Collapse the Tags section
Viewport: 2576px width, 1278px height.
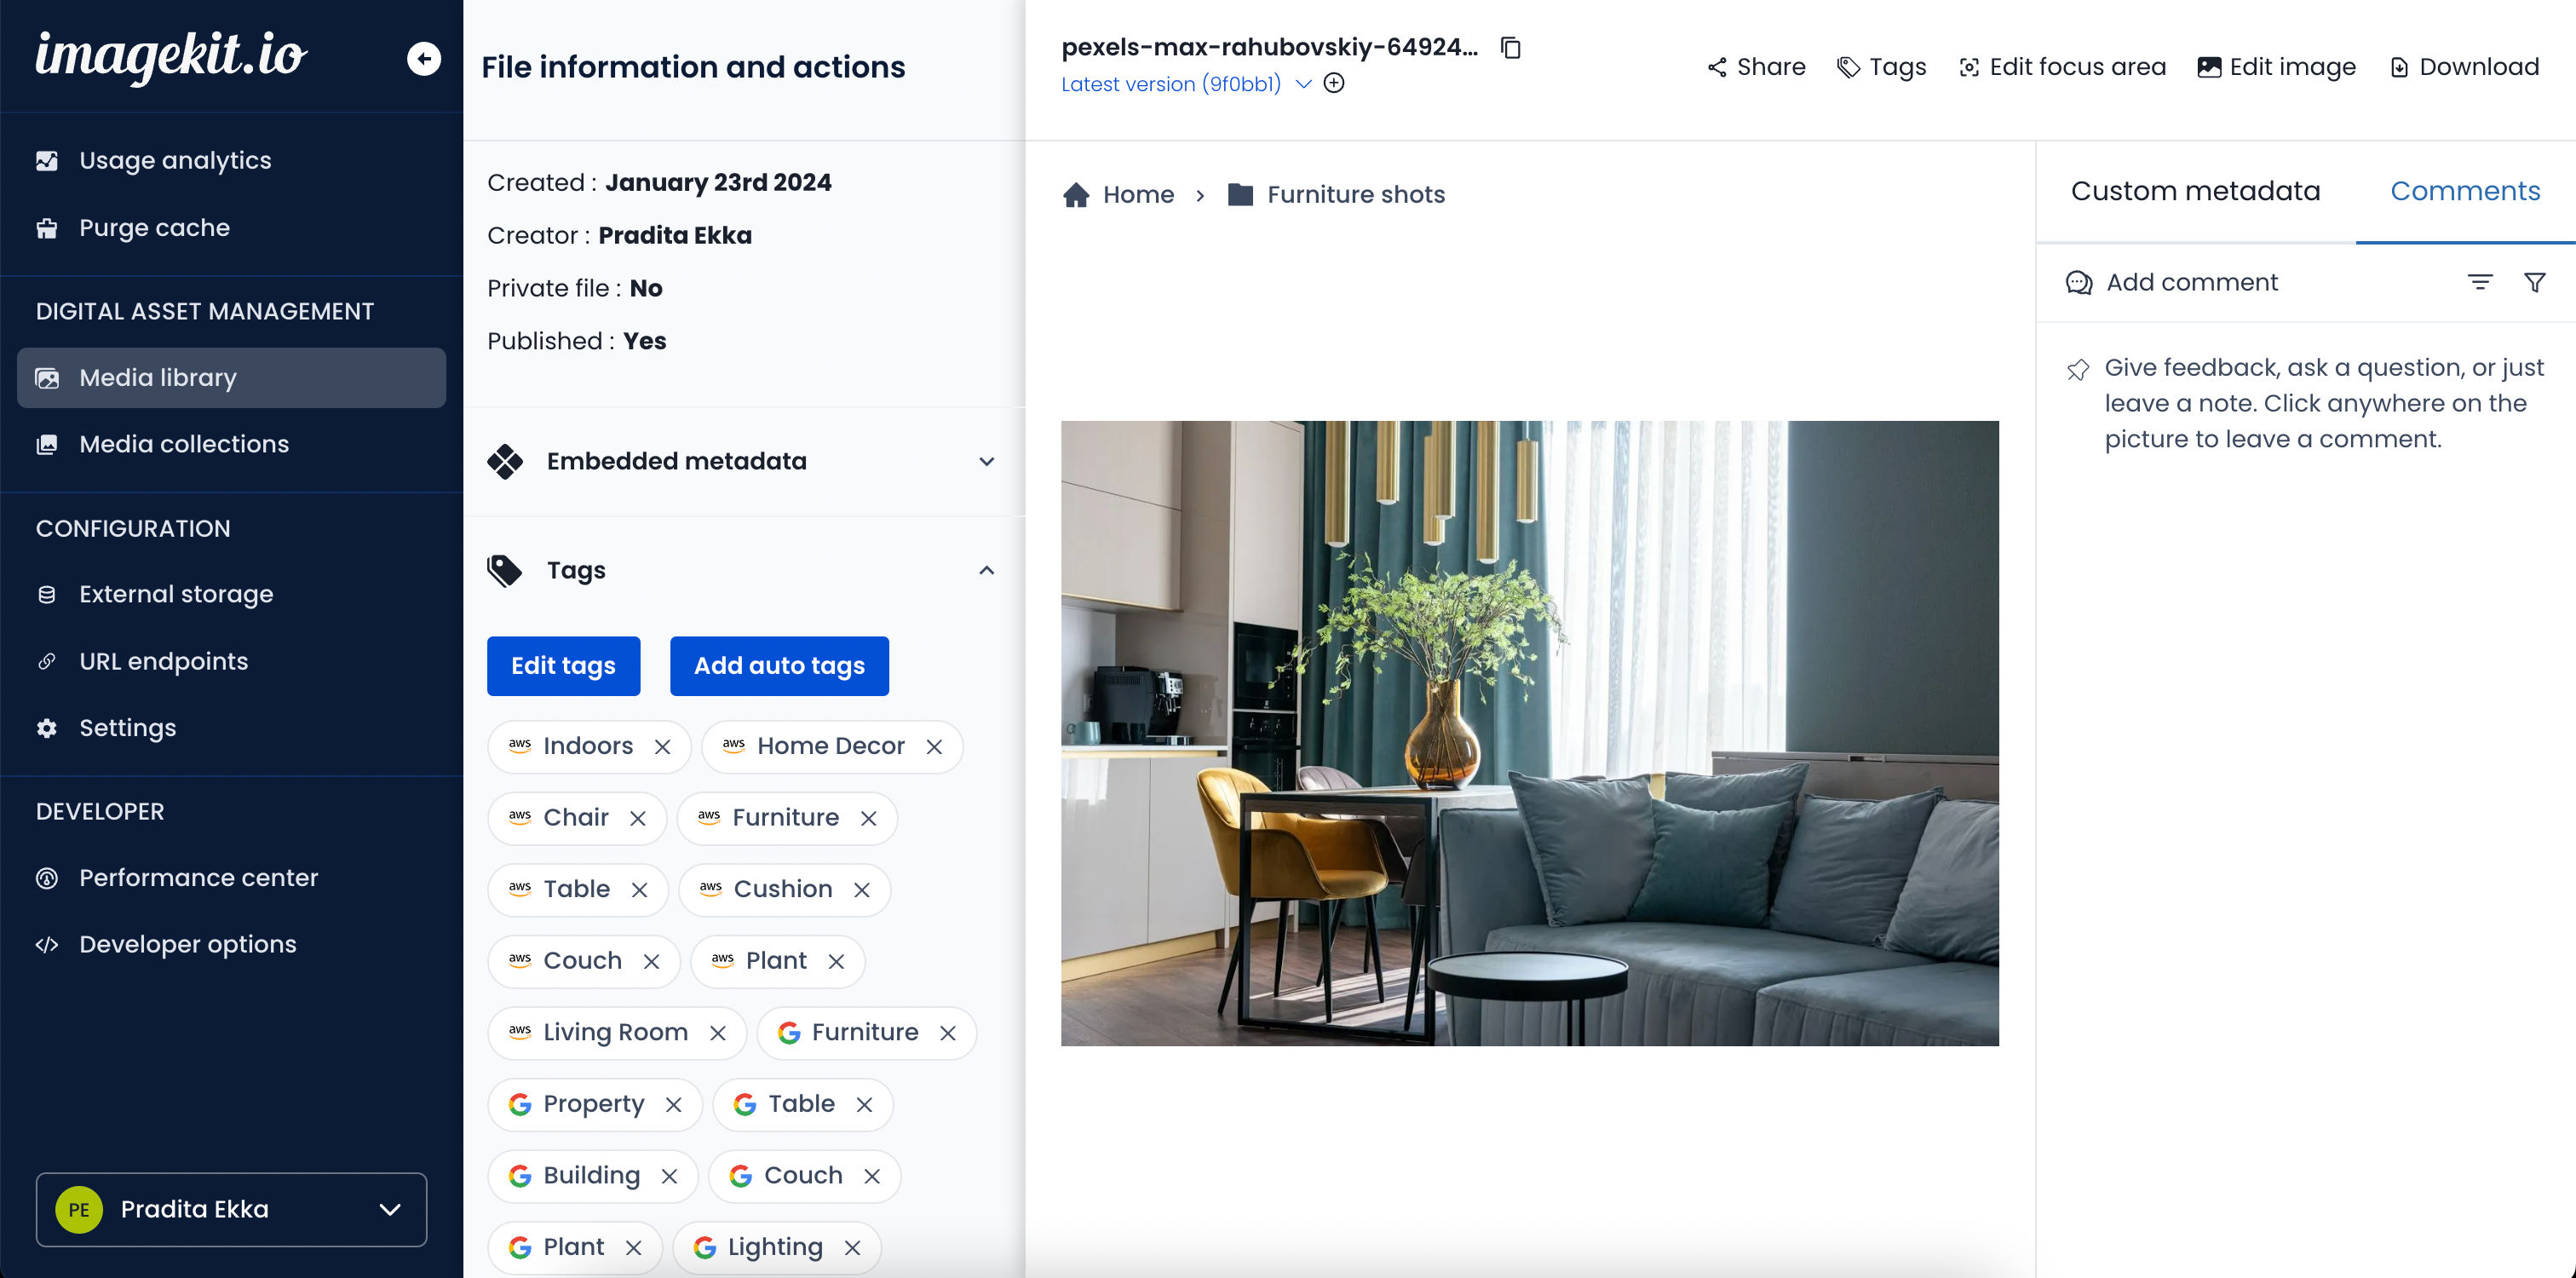986,570
